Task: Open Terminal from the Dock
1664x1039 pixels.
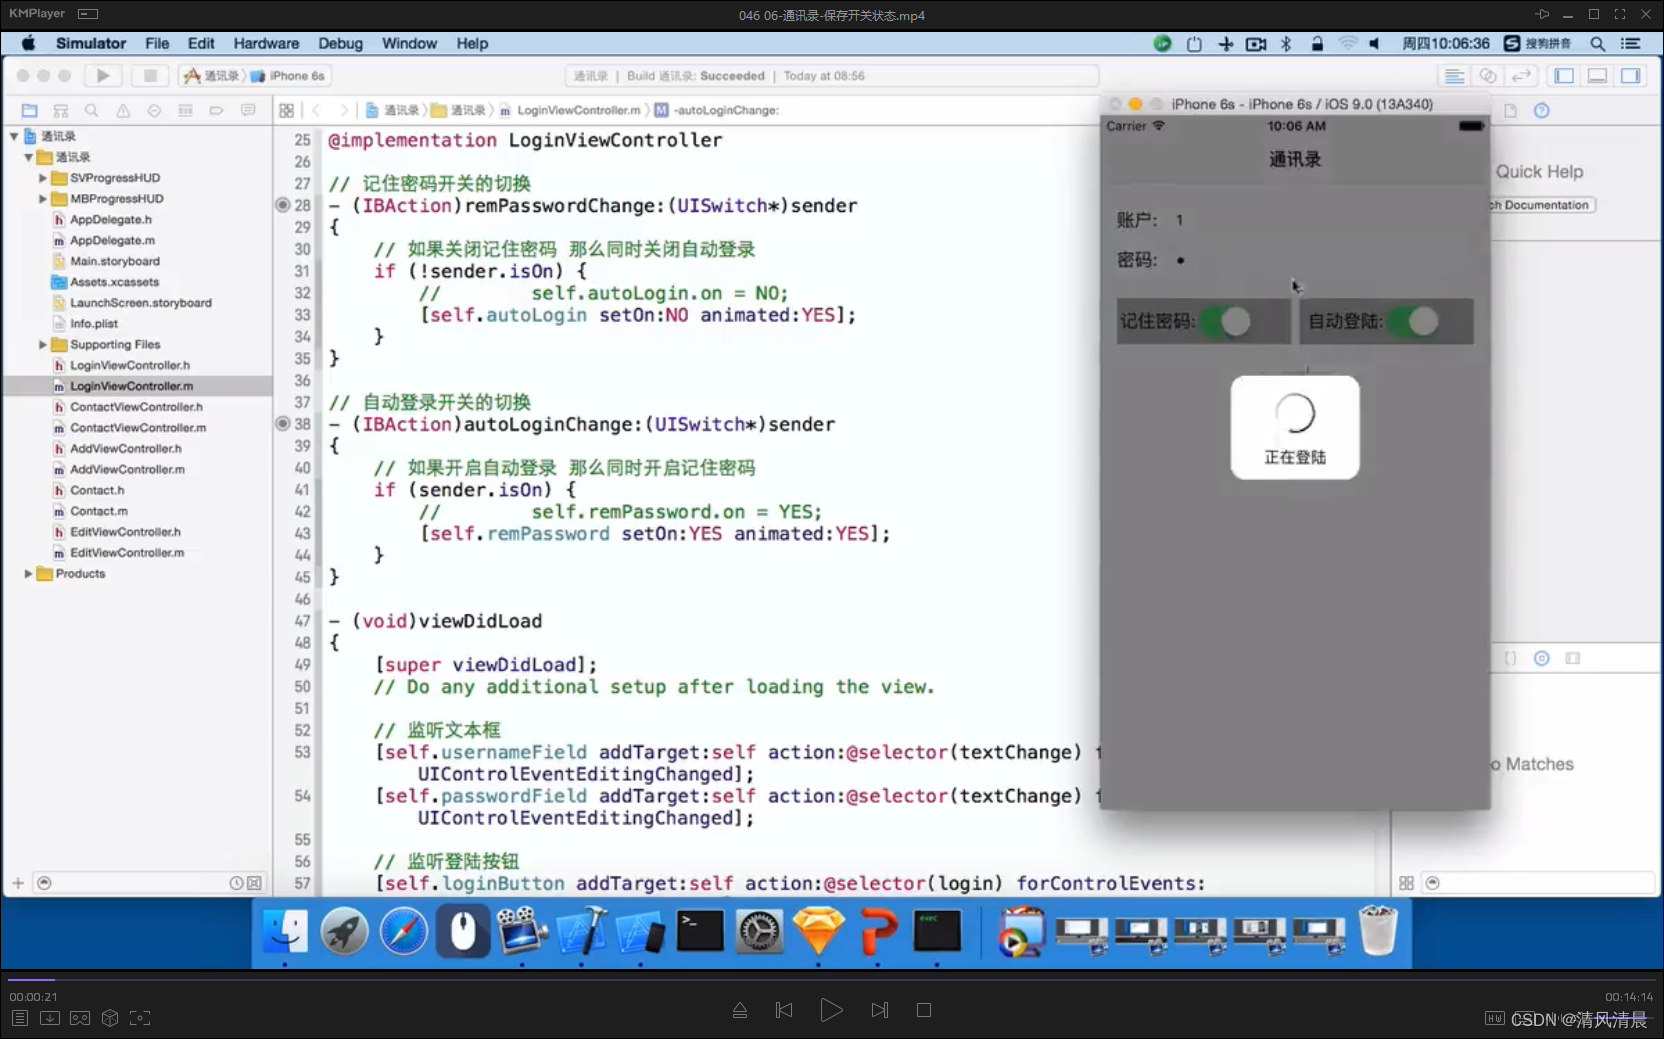Action: click(x=700, y=932)
